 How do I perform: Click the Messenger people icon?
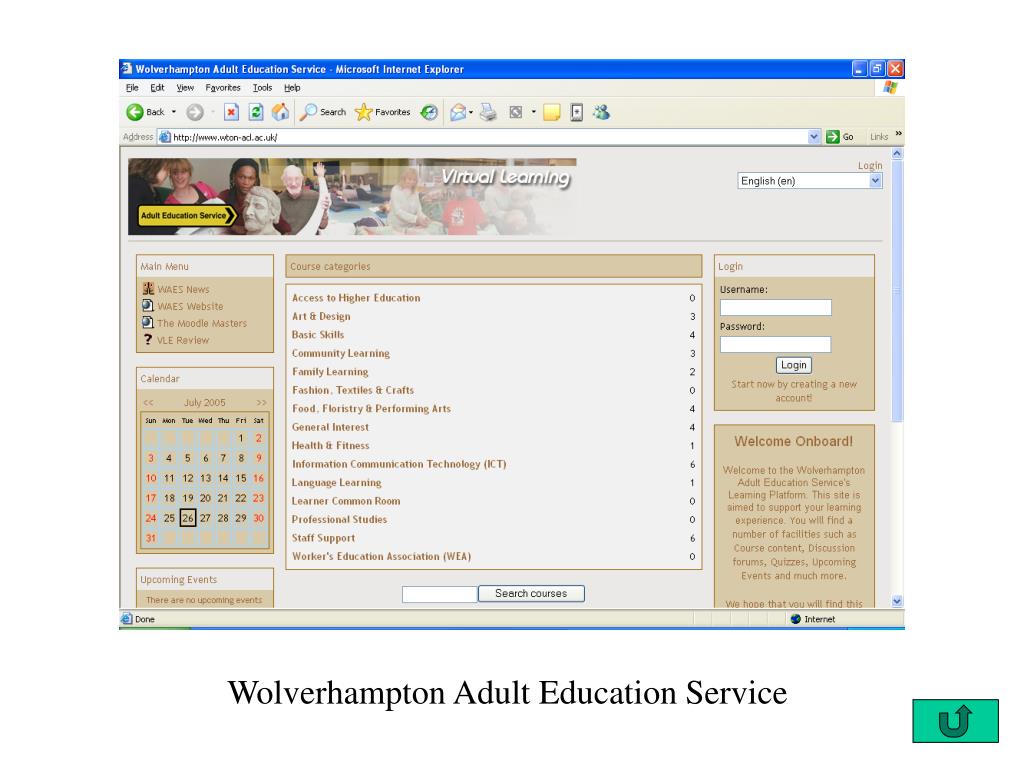601,112
